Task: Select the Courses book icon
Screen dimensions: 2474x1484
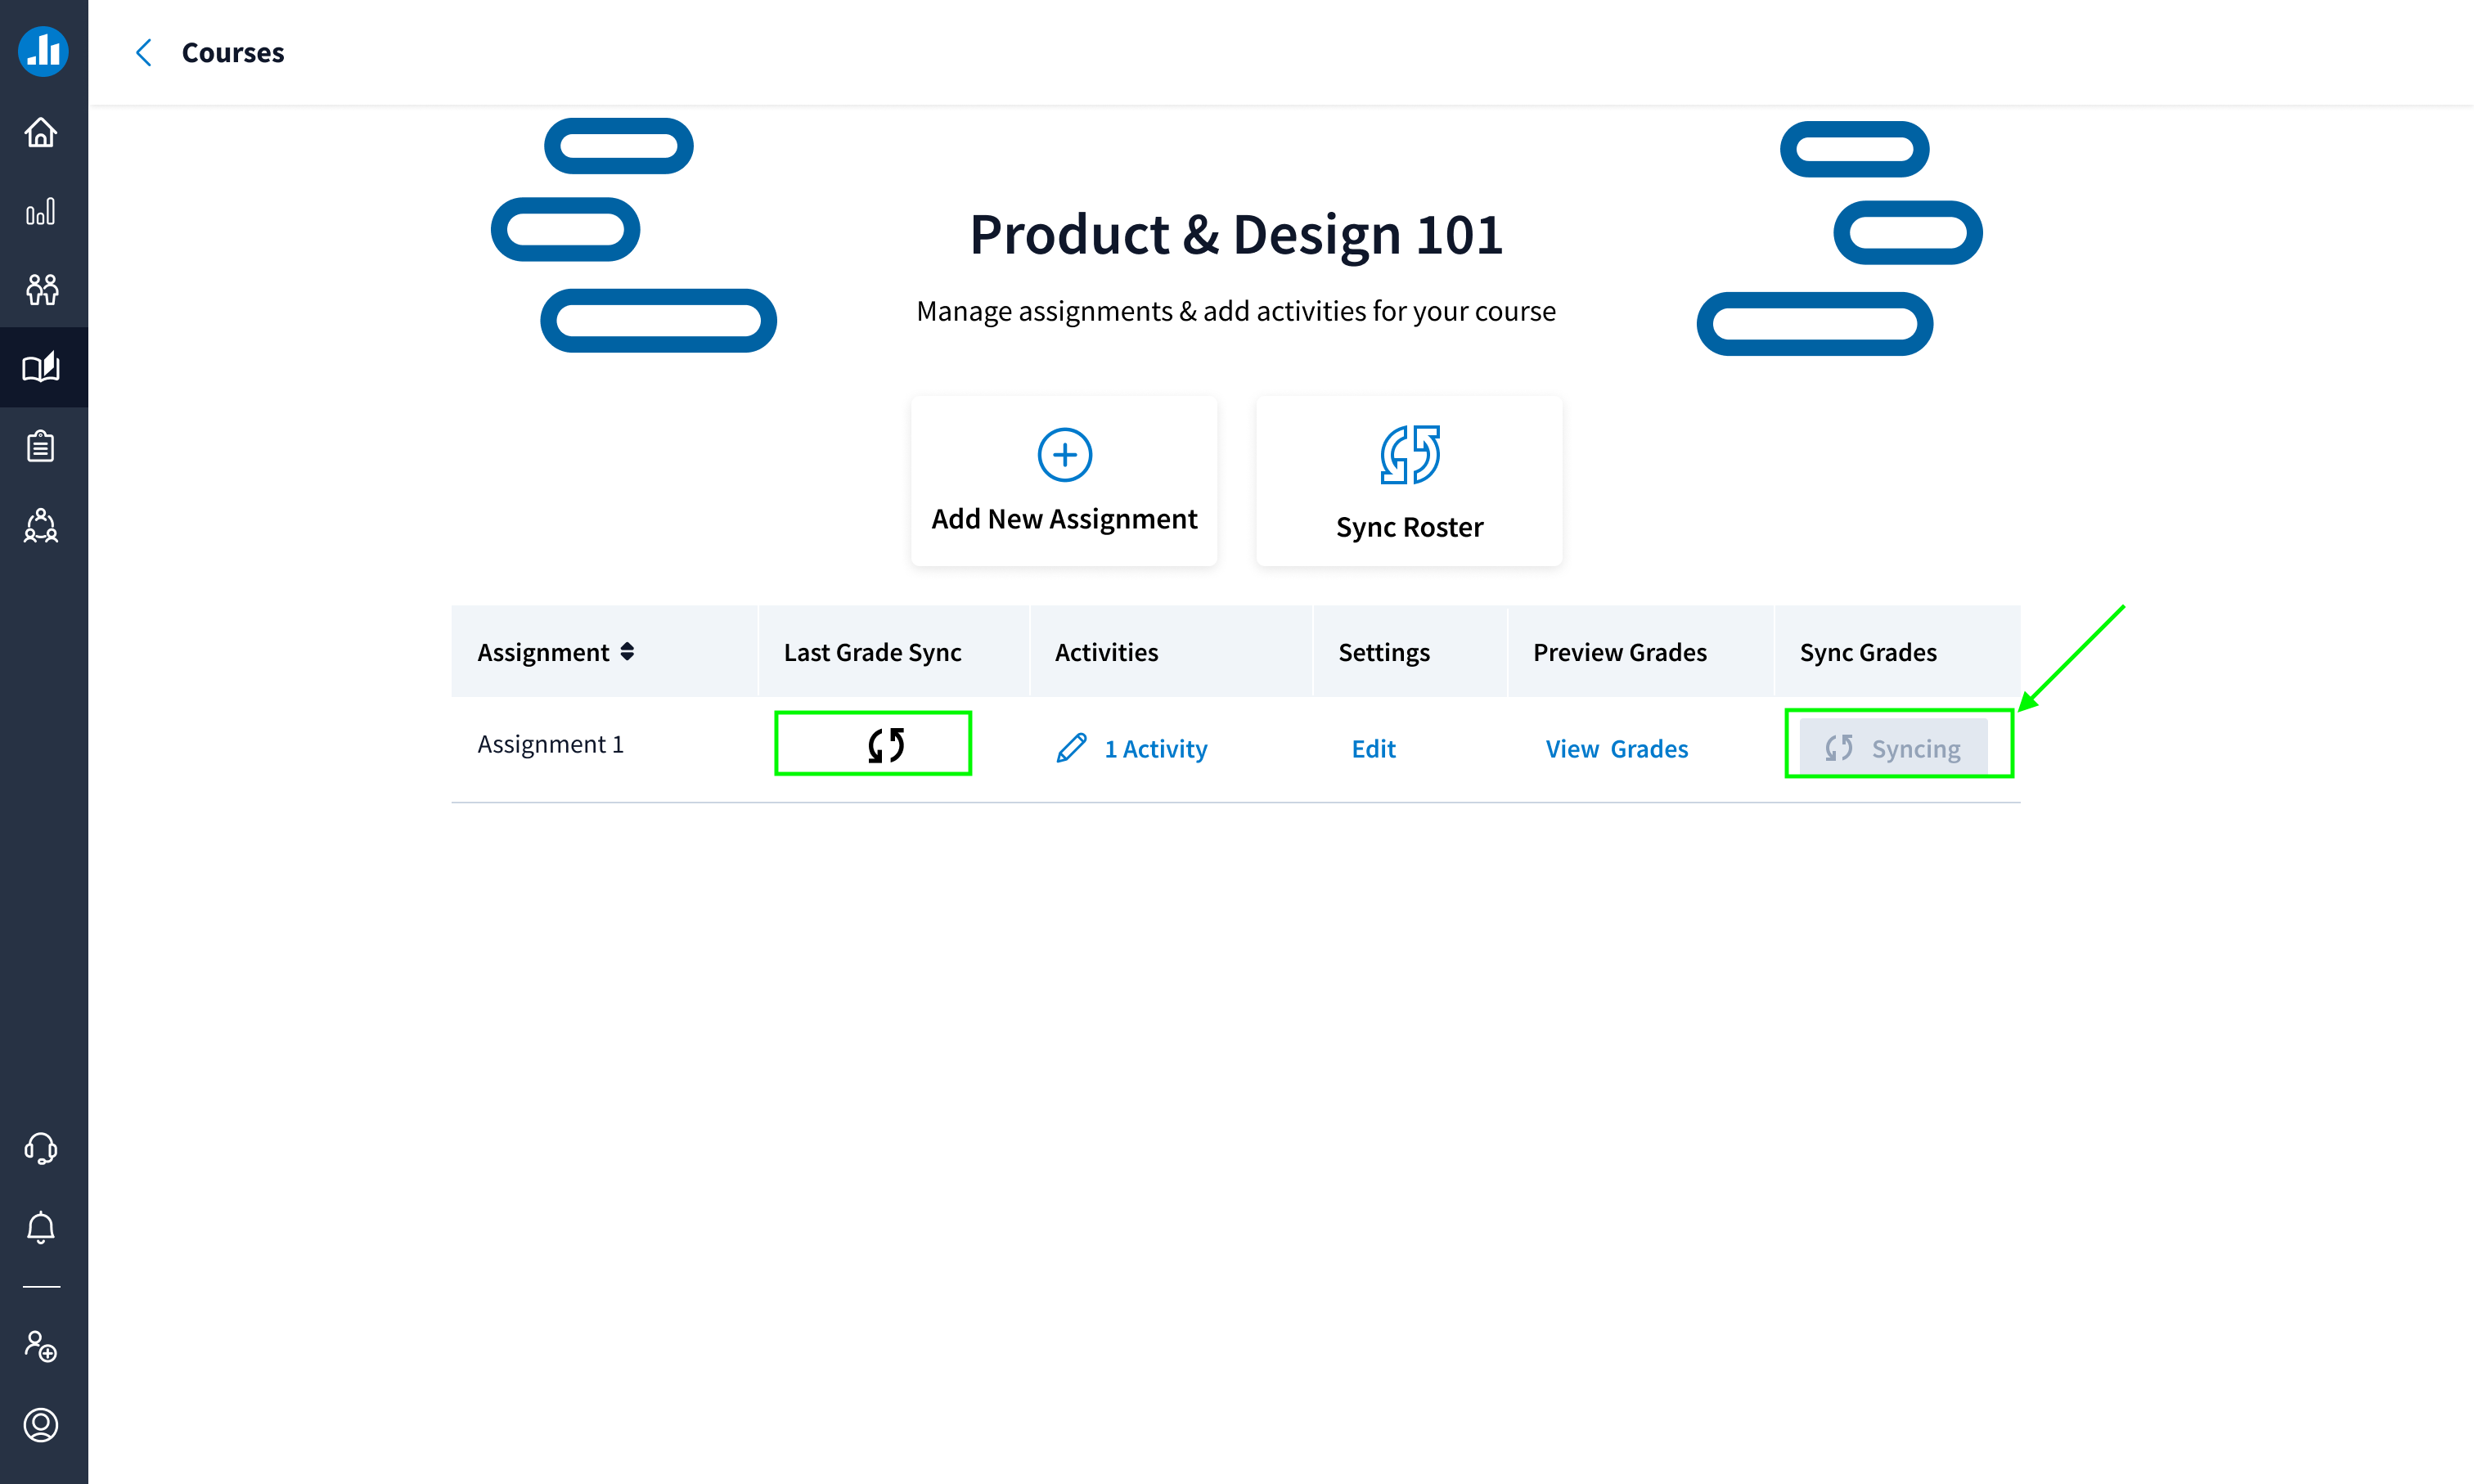Action: coord(41,368)
